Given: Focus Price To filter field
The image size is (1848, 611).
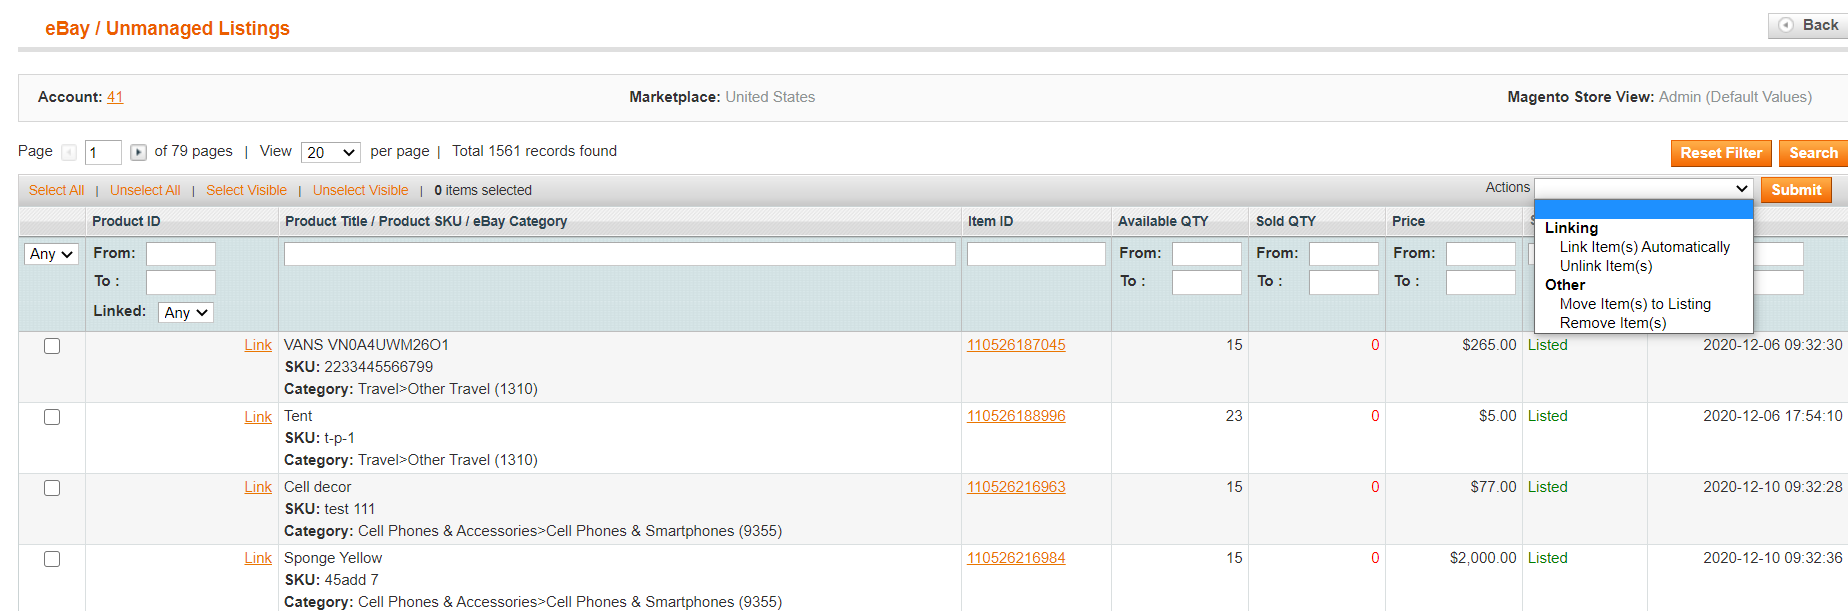Looking at the screenshot, I should click(1481, 282).
